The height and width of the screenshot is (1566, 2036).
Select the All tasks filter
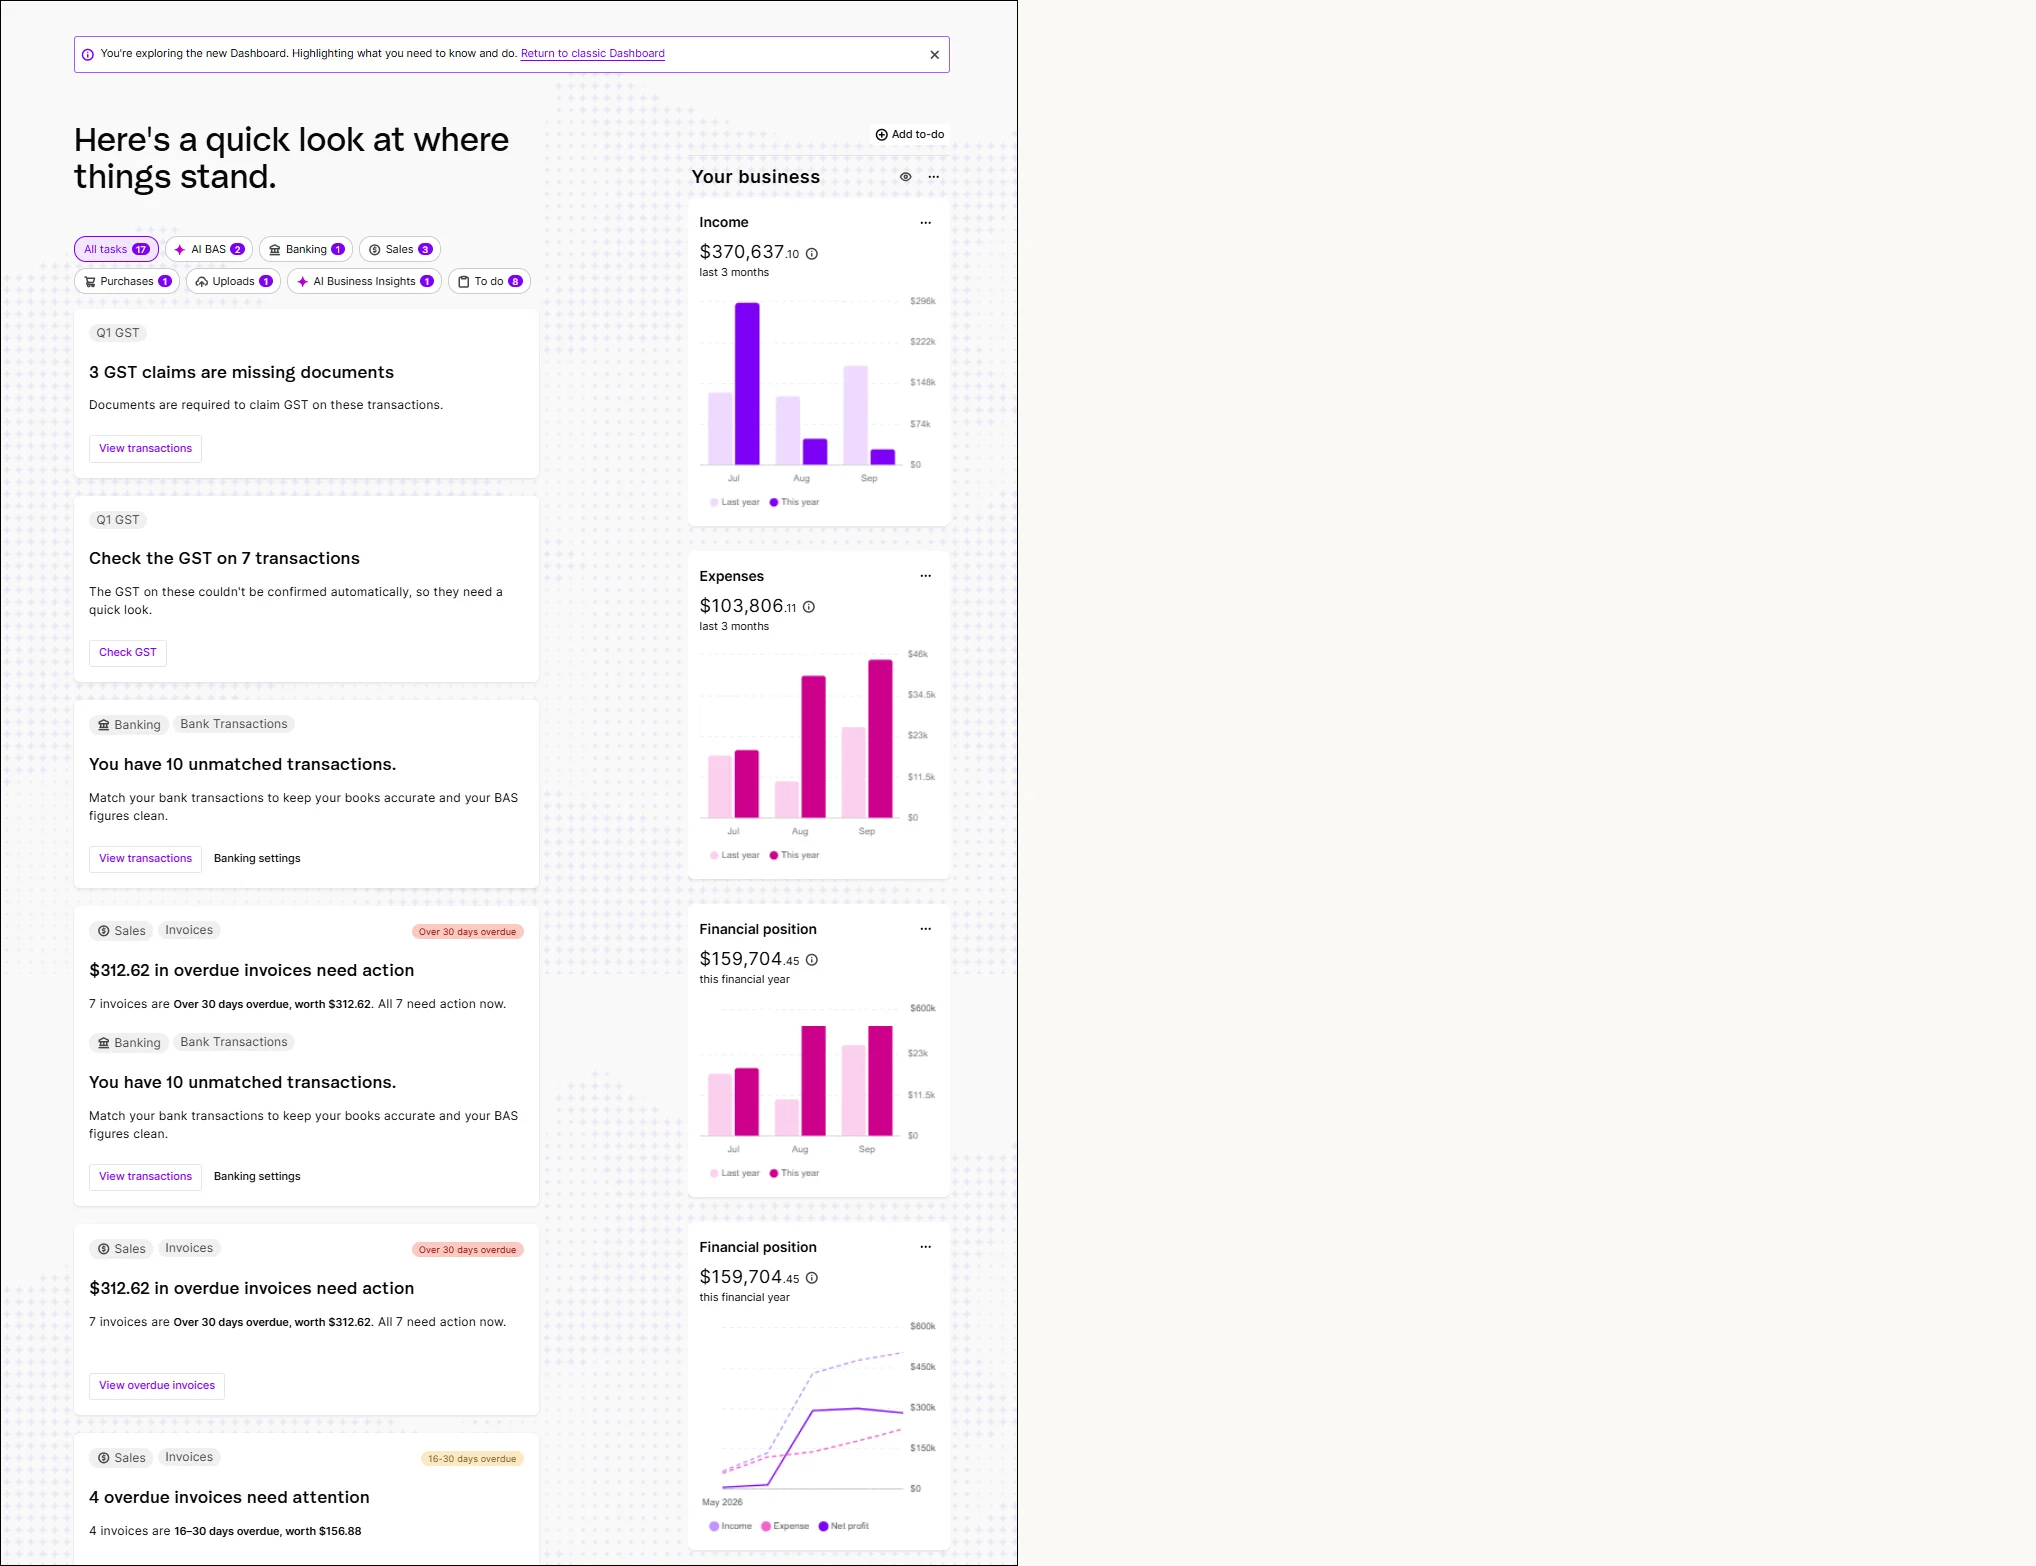(116, 249)
